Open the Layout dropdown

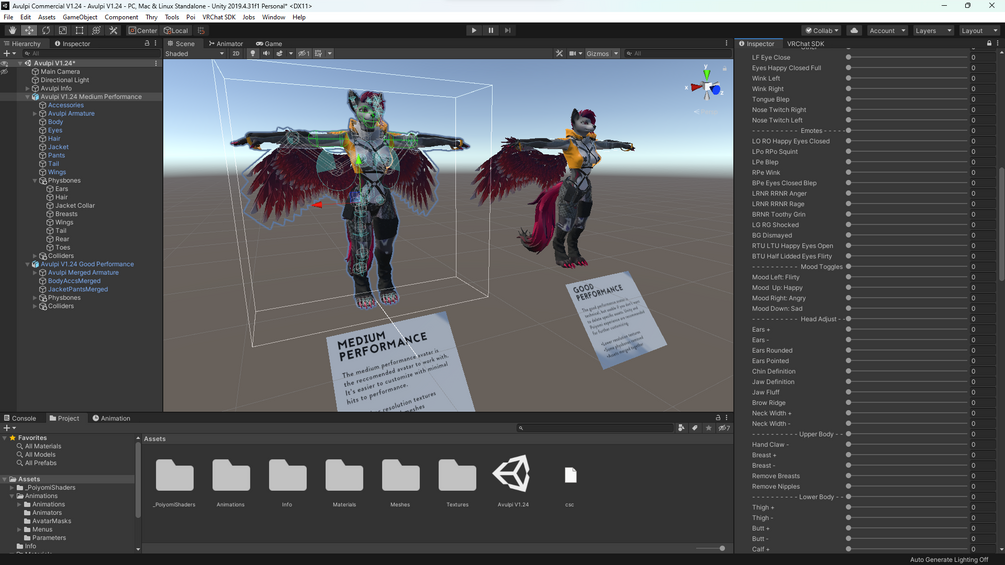point(979,30)
